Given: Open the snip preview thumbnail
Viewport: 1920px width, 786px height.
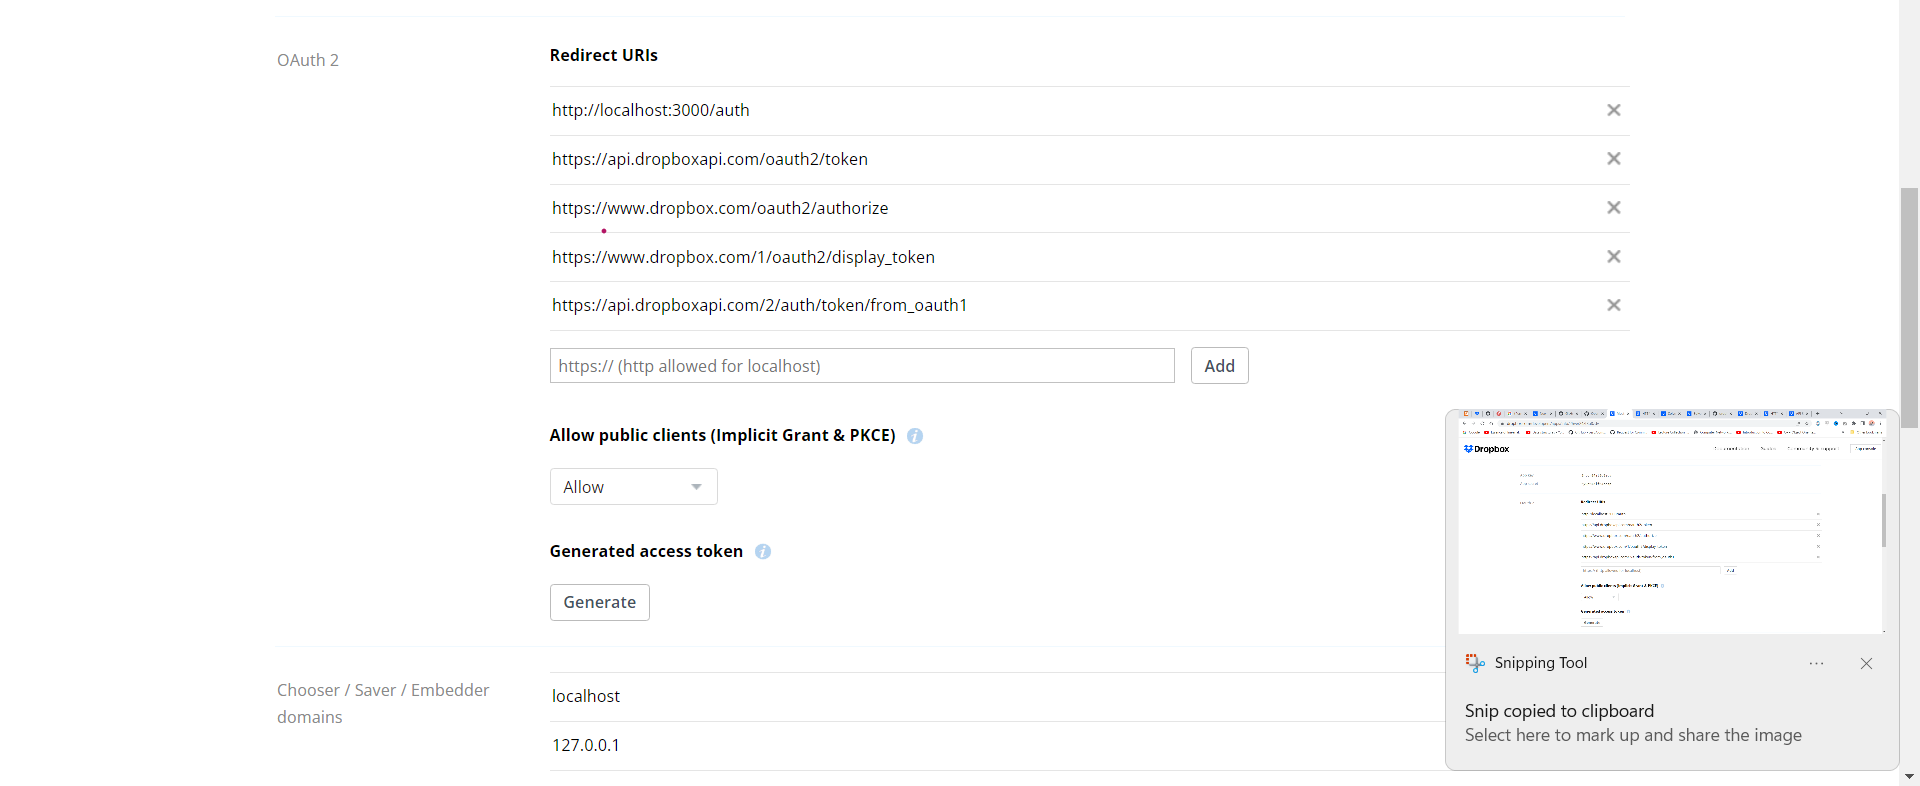Looking at the screenshot, I should click(x=1671, y=523).
